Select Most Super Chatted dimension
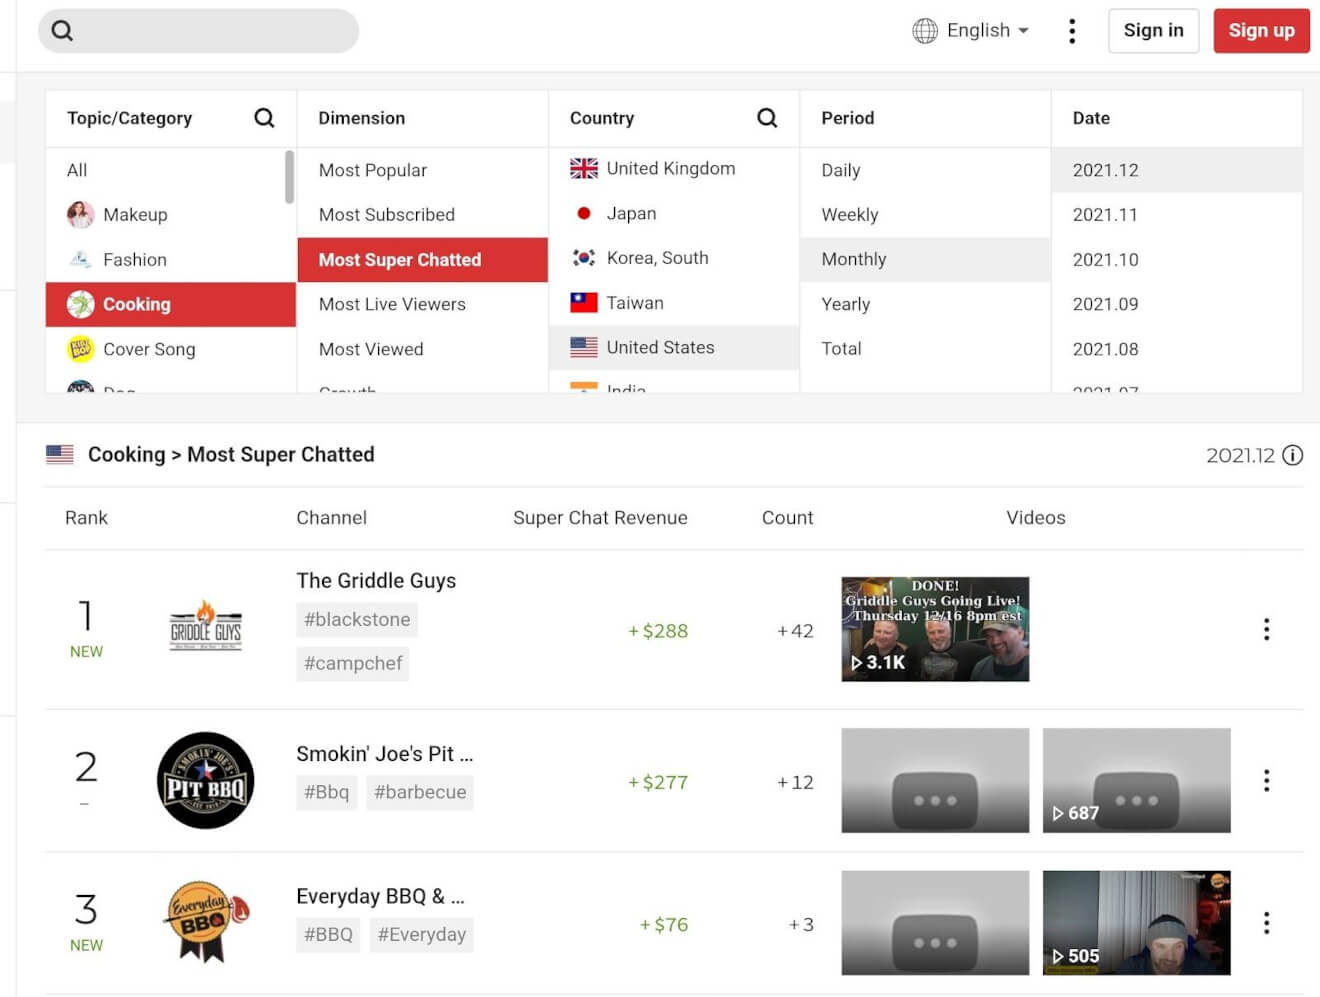This screenshot has width=1320, height=997. click(x=422, y=259)
